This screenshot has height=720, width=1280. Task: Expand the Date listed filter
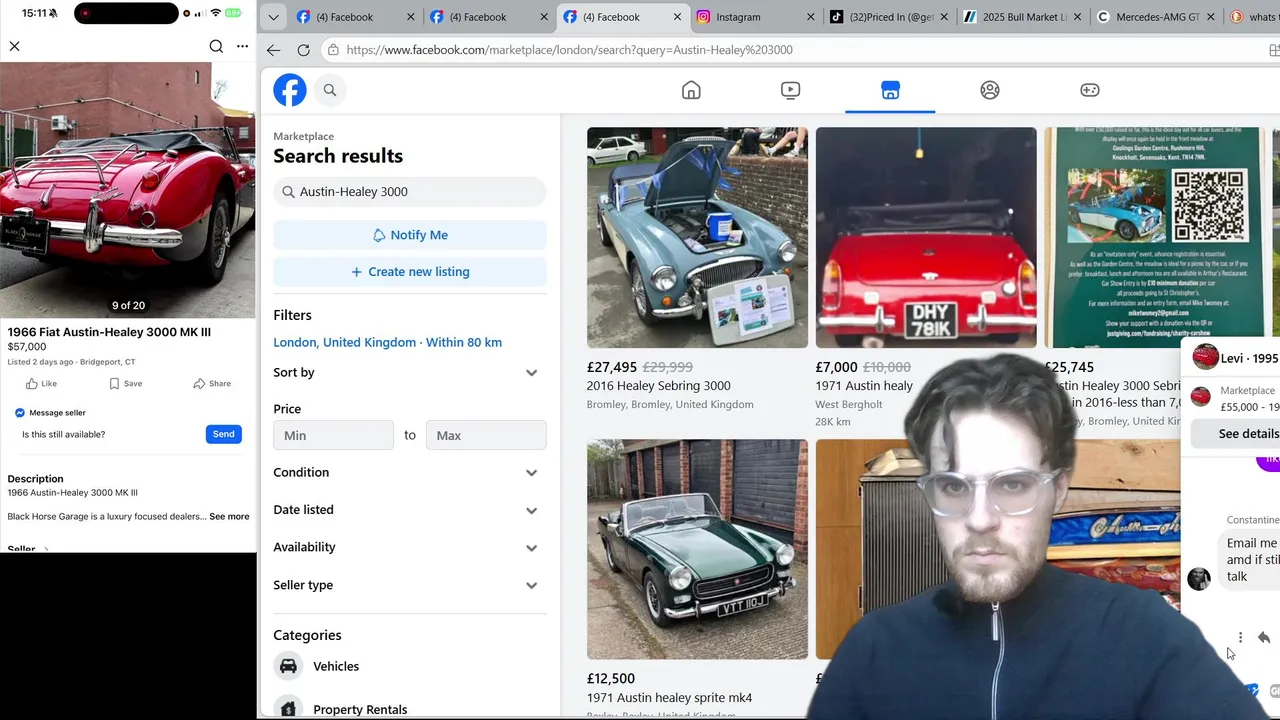(410, 510)
